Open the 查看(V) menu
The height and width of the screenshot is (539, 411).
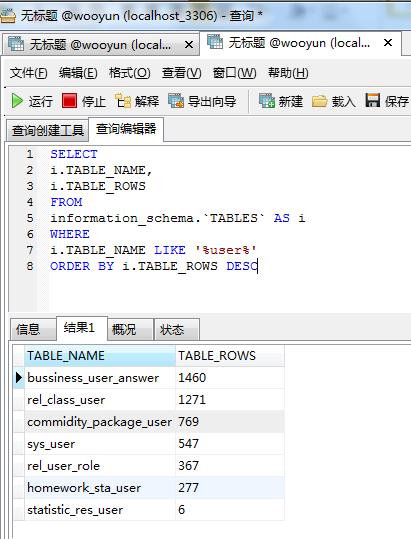click(181, 73)
